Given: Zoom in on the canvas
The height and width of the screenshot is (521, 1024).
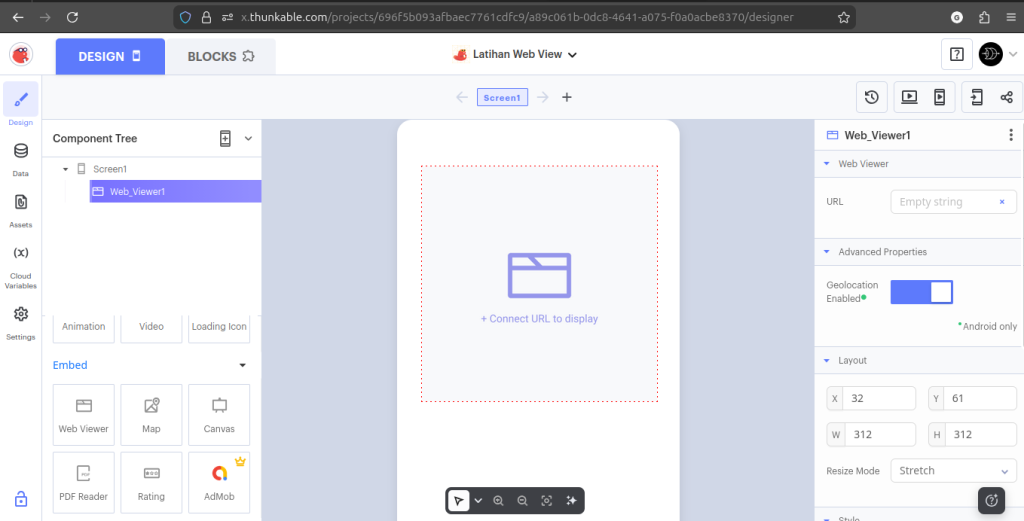Looking at the screenshot, I should click(498, 500).
